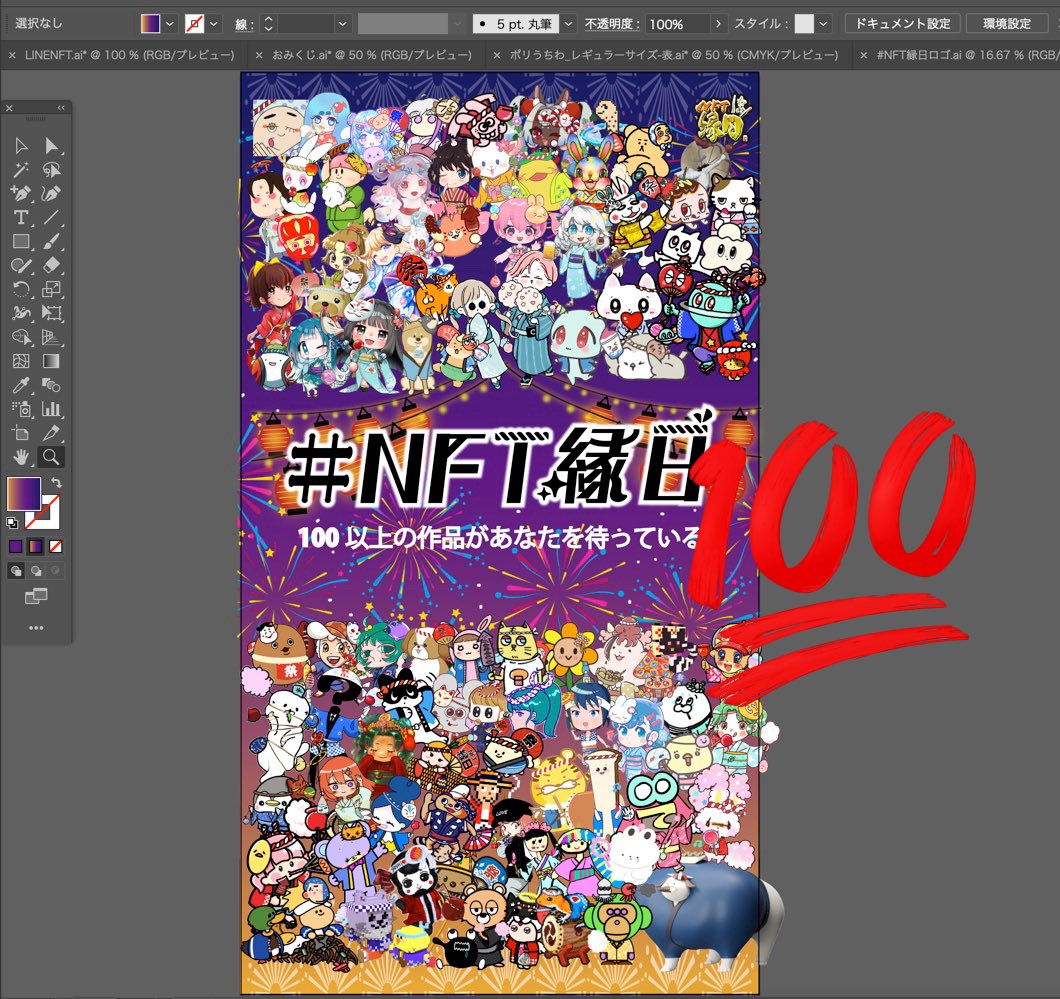Screen dimensions: 1060x999
Task: Open stroke weight dropdown
Action: pyautogui.click(x=343, y=24)
